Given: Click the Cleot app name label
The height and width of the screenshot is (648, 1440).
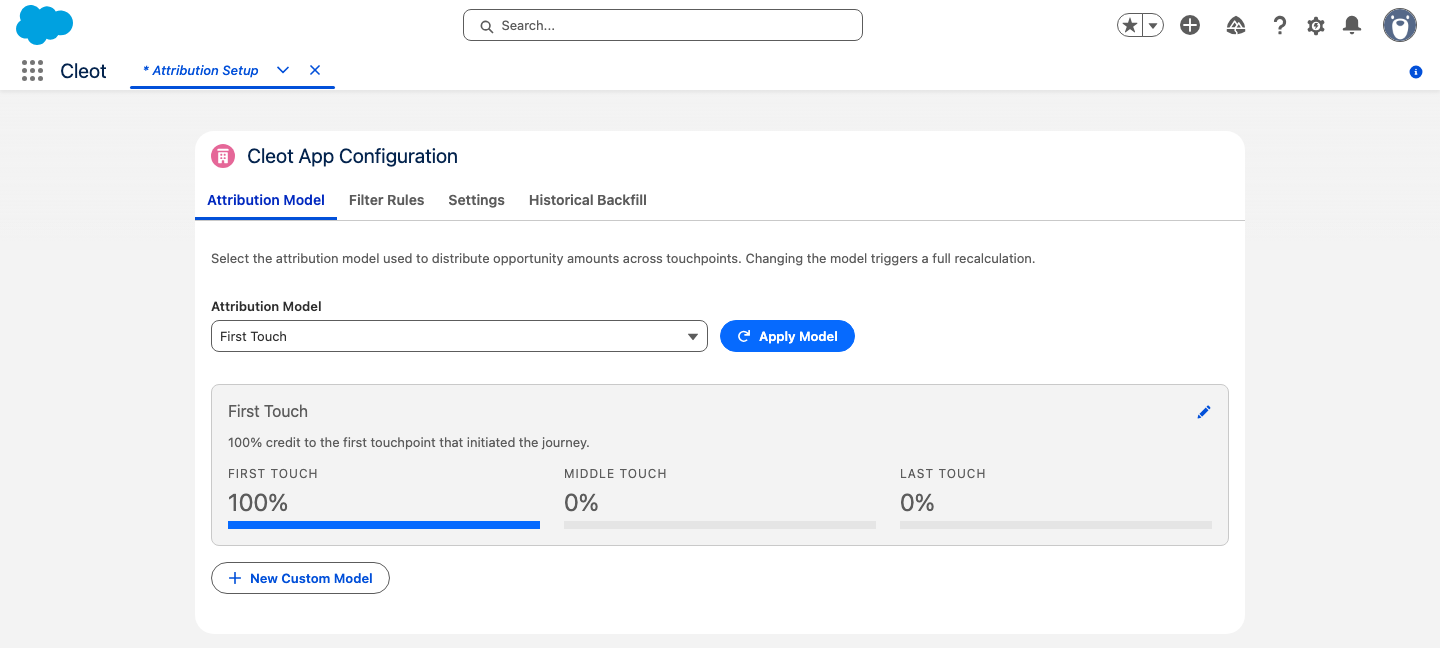Looking at the screenshot, I should click(83, 71).
